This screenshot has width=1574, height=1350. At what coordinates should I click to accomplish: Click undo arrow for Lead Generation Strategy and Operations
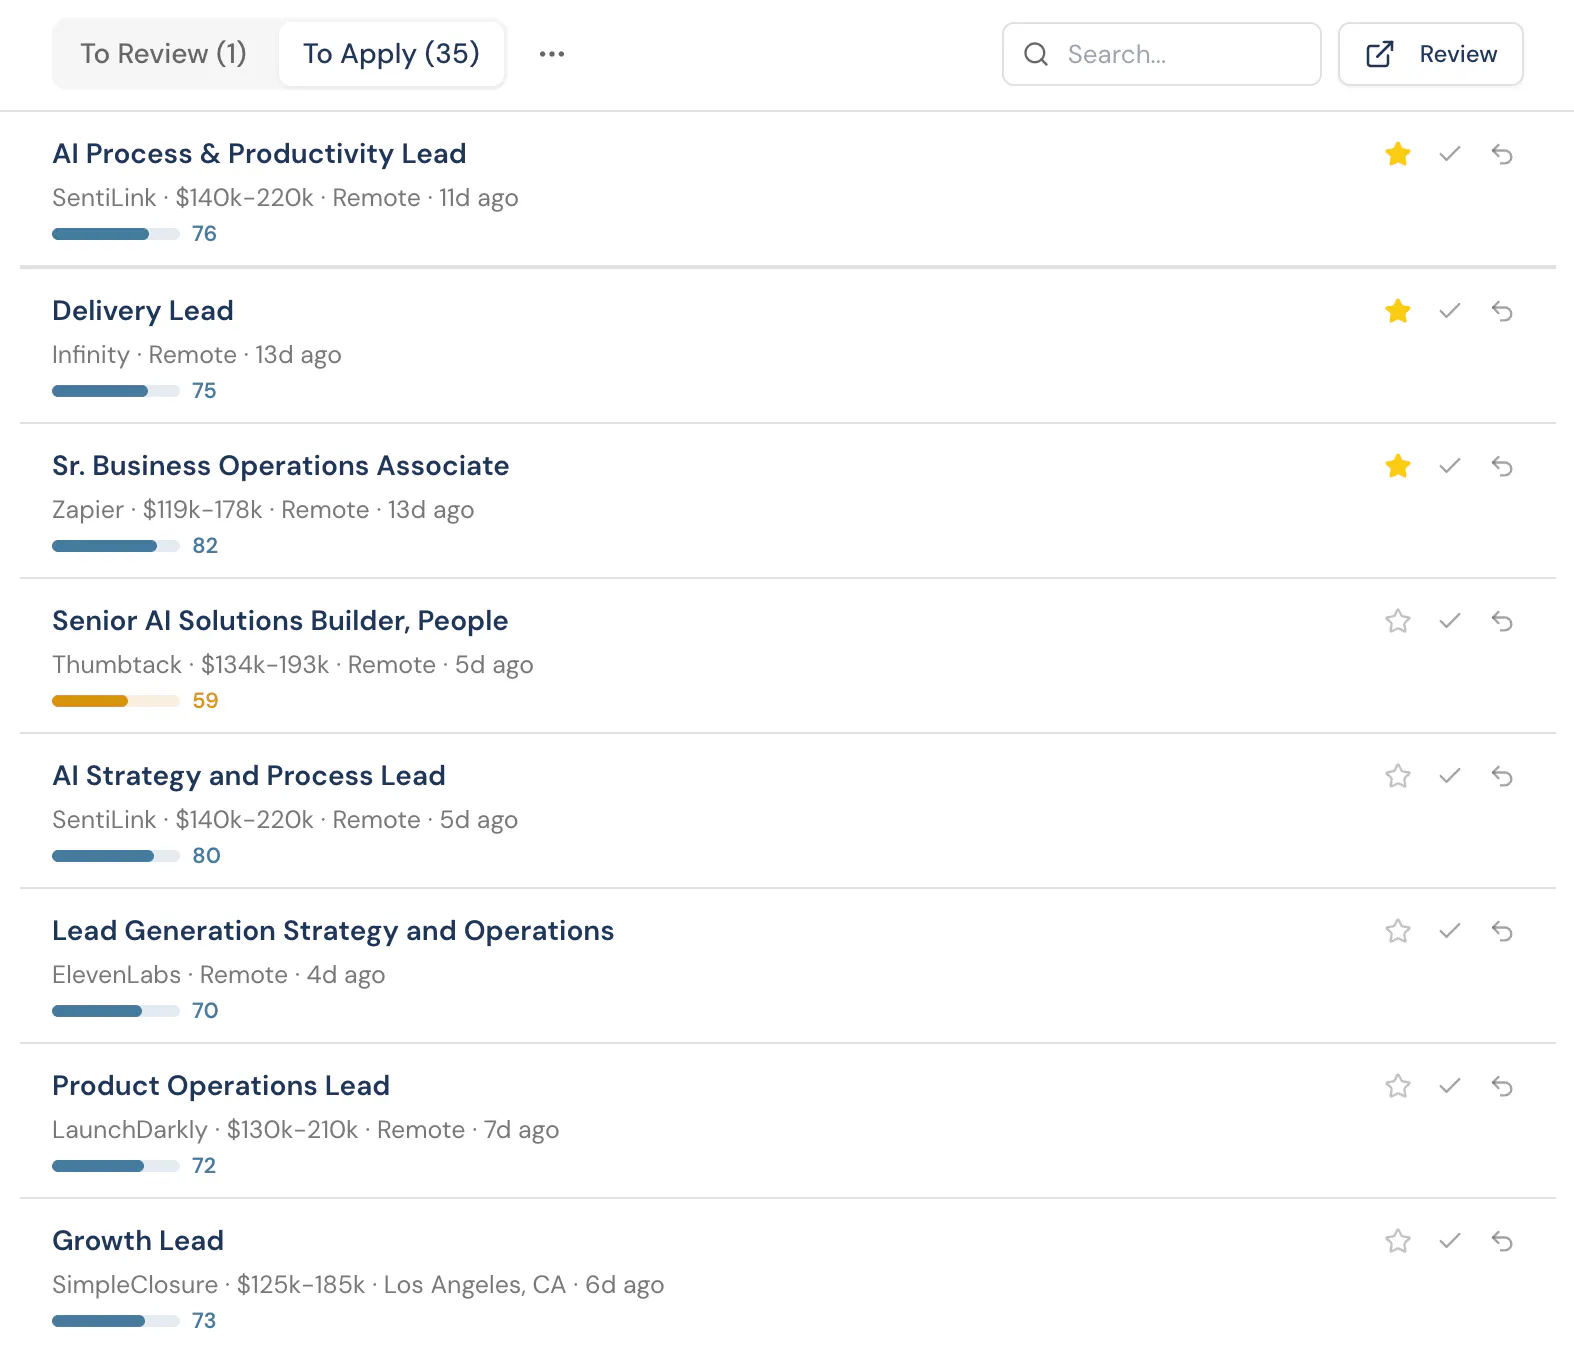(1502, 931)
